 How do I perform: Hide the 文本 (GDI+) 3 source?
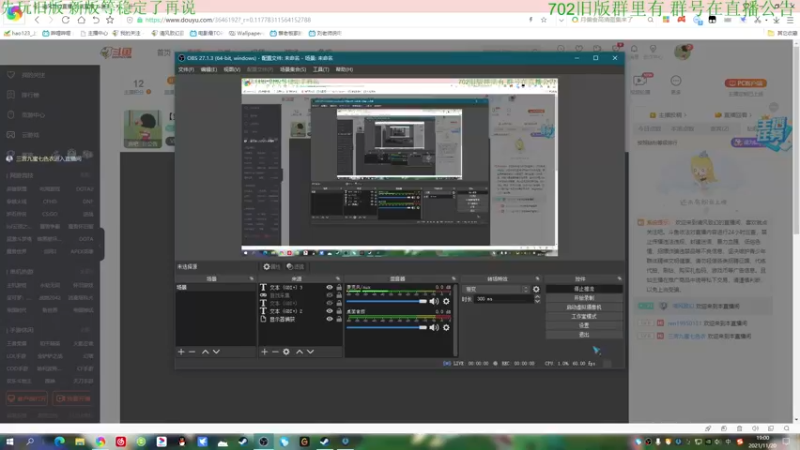(330, 287)
